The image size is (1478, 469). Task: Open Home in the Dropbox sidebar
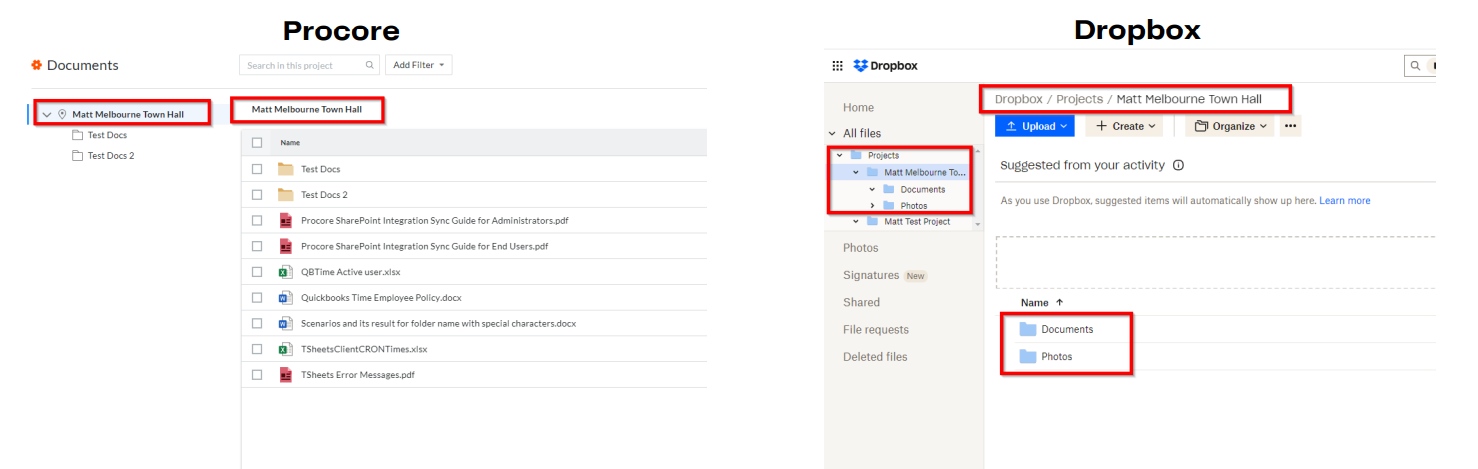click(x=858, y=107)
